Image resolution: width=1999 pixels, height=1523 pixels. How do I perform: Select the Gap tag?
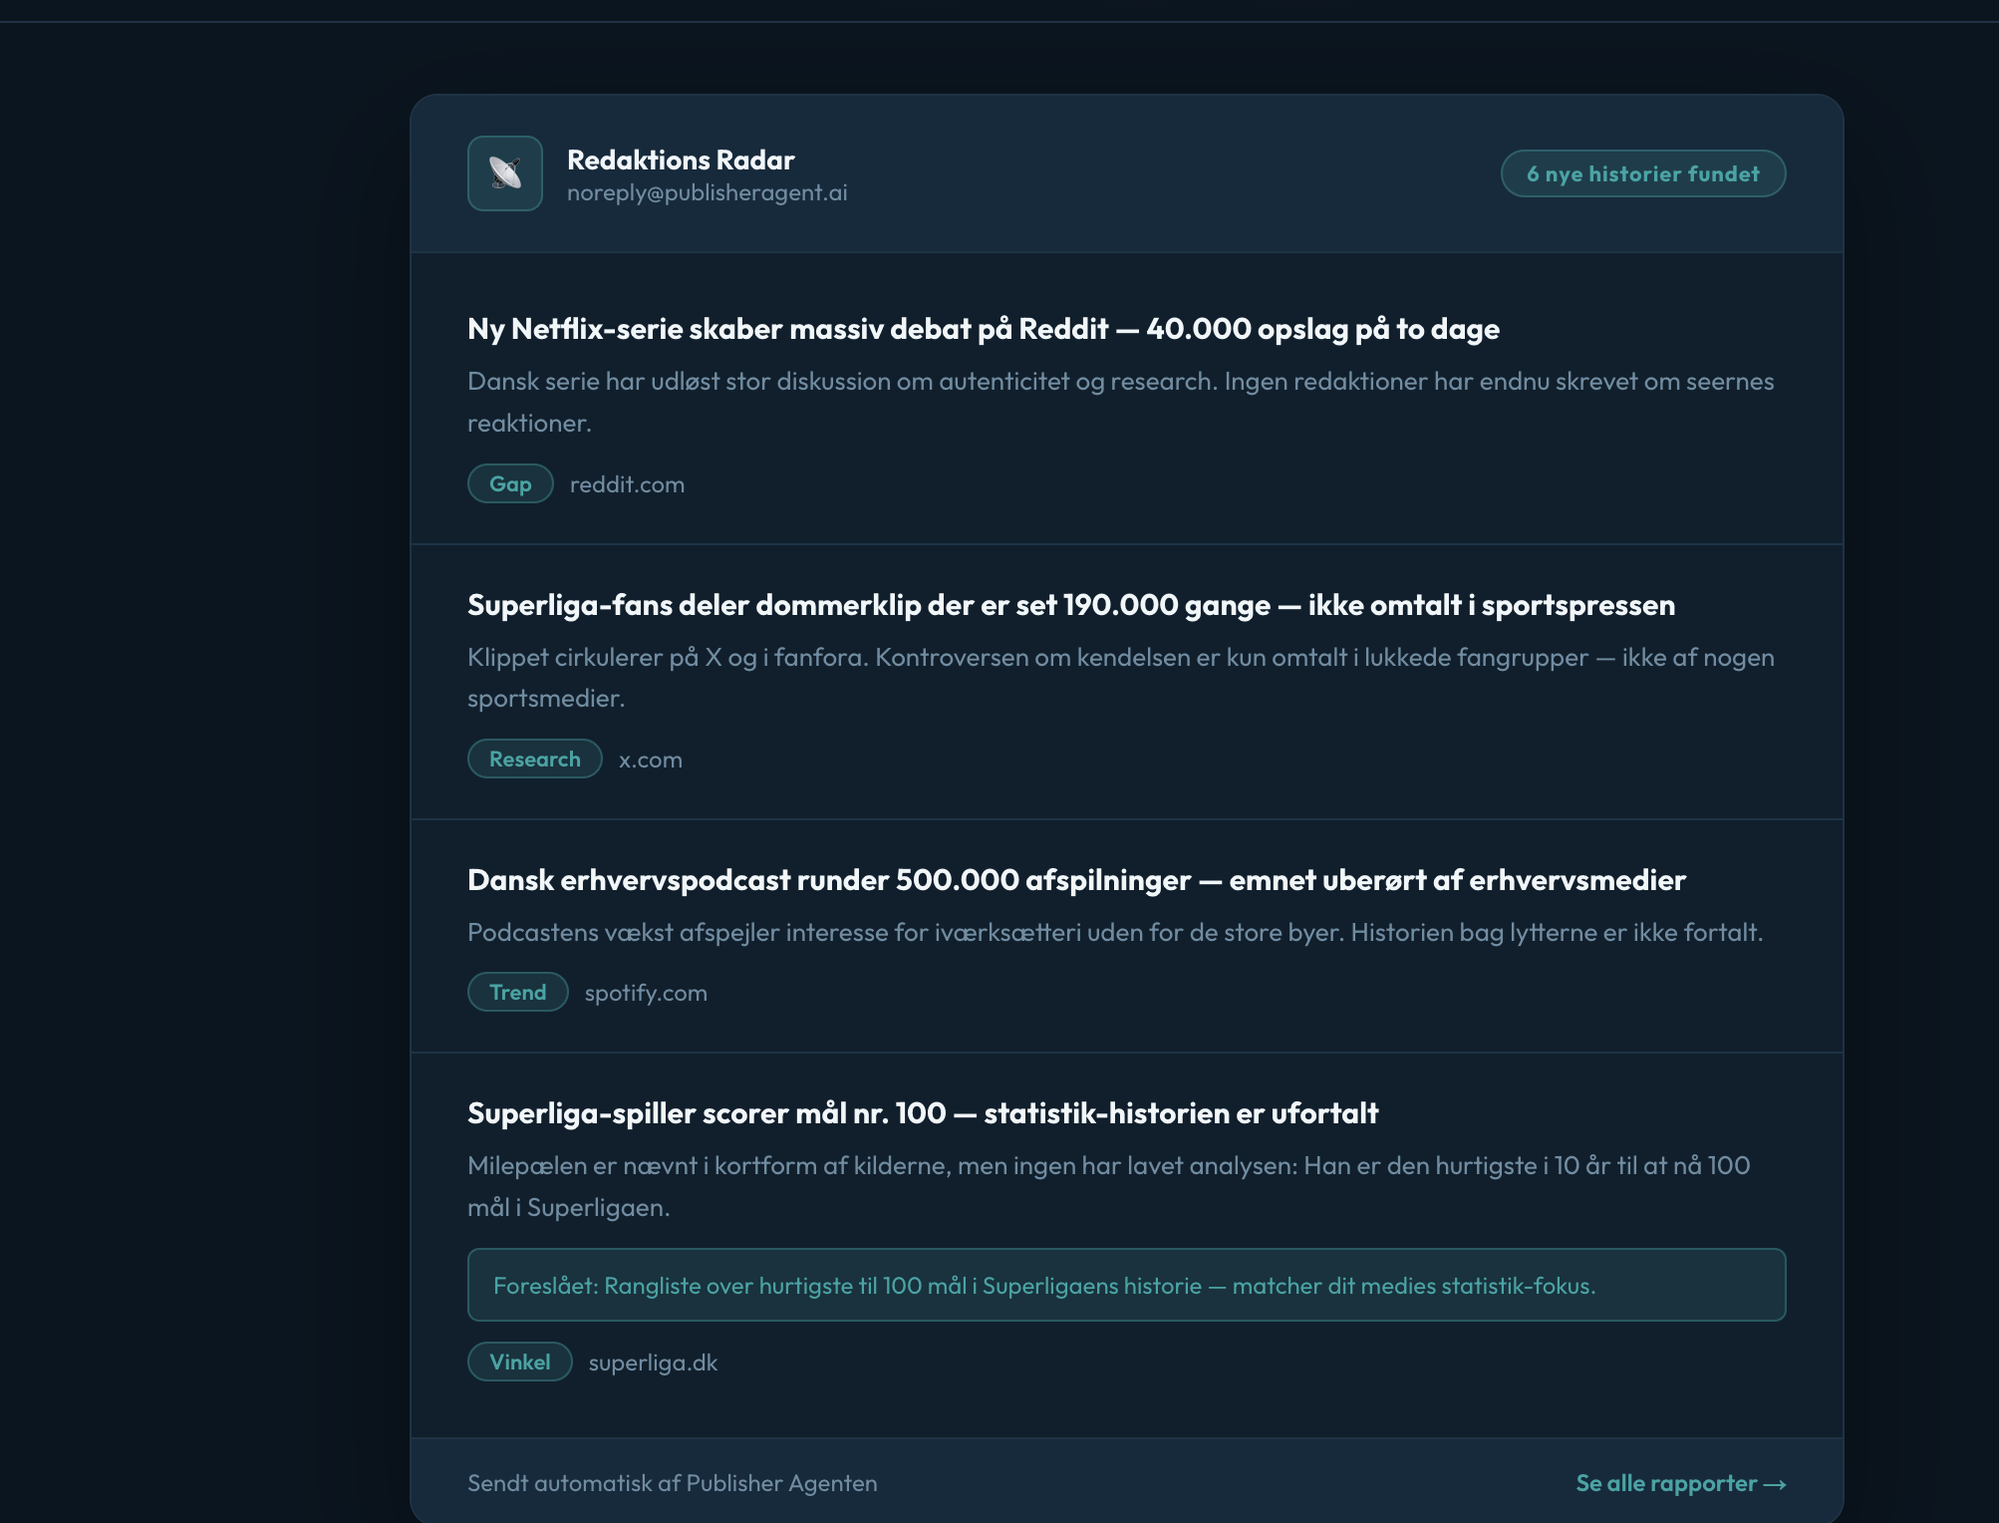pyautogui.click(x=510, y=484)
